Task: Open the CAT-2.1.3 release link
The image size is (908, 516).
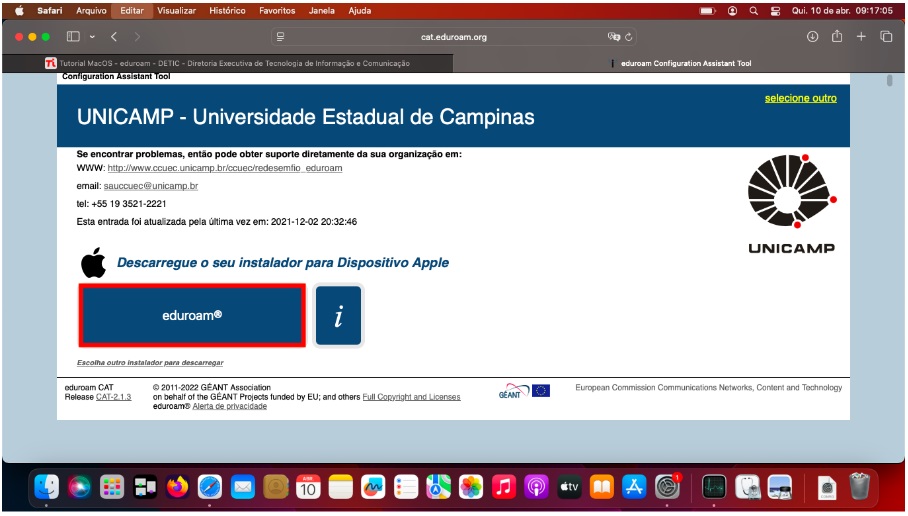Action: pyautogui.click(x=114, y=397)
